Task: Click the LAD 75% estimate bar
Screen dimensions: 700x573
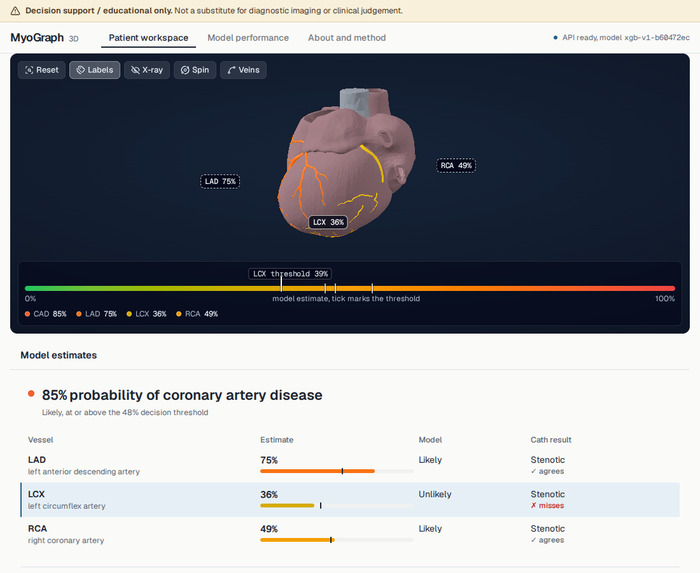Action: point(337,471)
